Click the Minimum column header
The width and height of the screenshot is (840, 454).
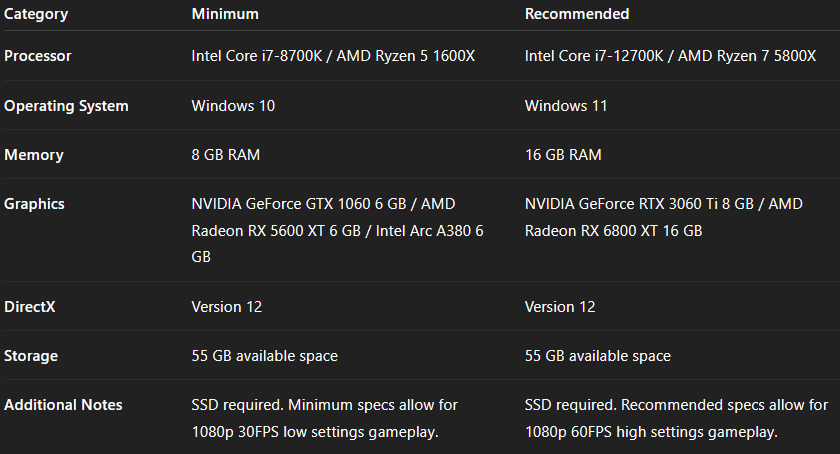click(x=225, y=14)
